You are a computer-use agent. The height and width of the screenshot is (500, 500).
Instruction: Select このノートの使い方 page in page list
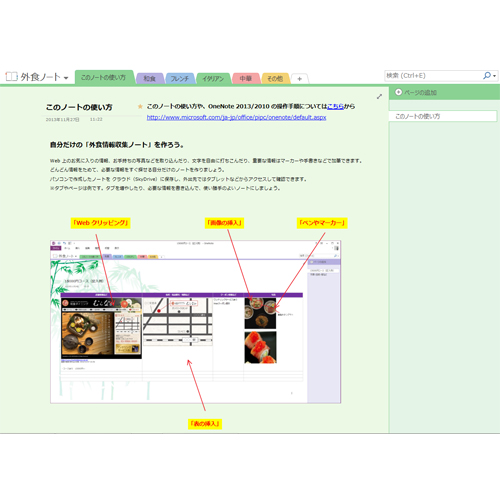pos(443,116)
